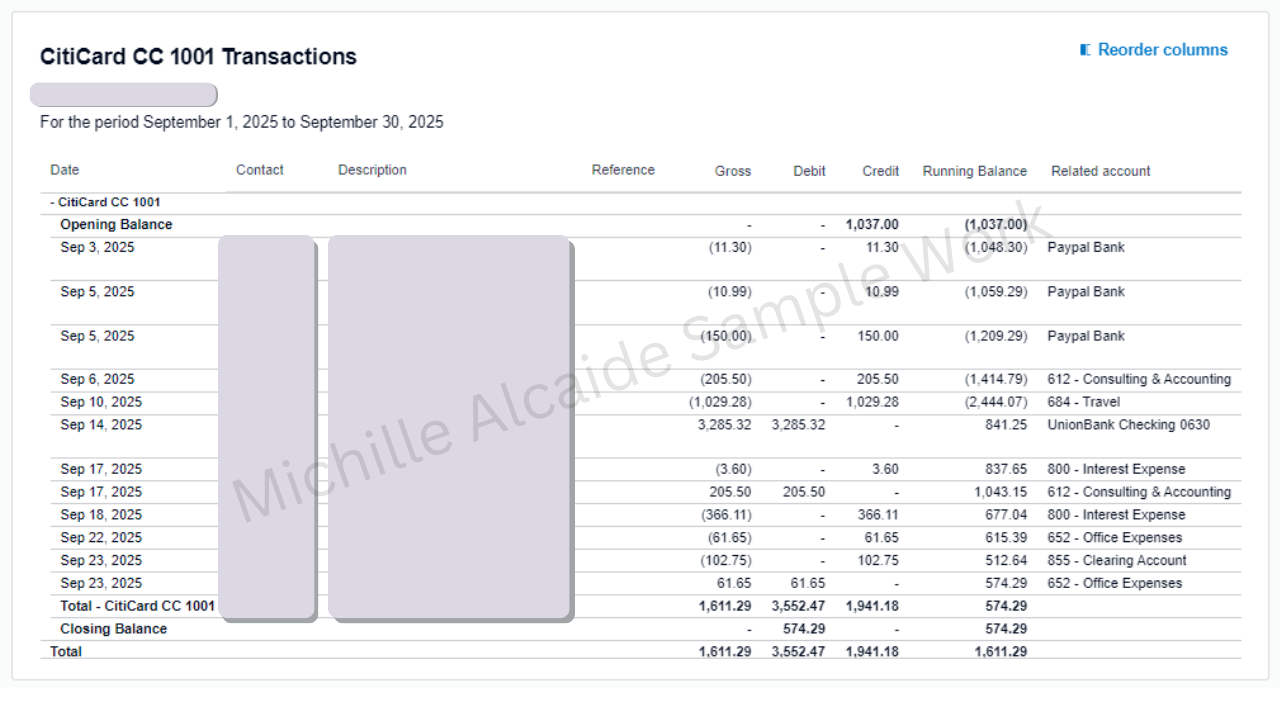
Task: Open the 855 - Clearing Account entry
Action: (1116, 560)
